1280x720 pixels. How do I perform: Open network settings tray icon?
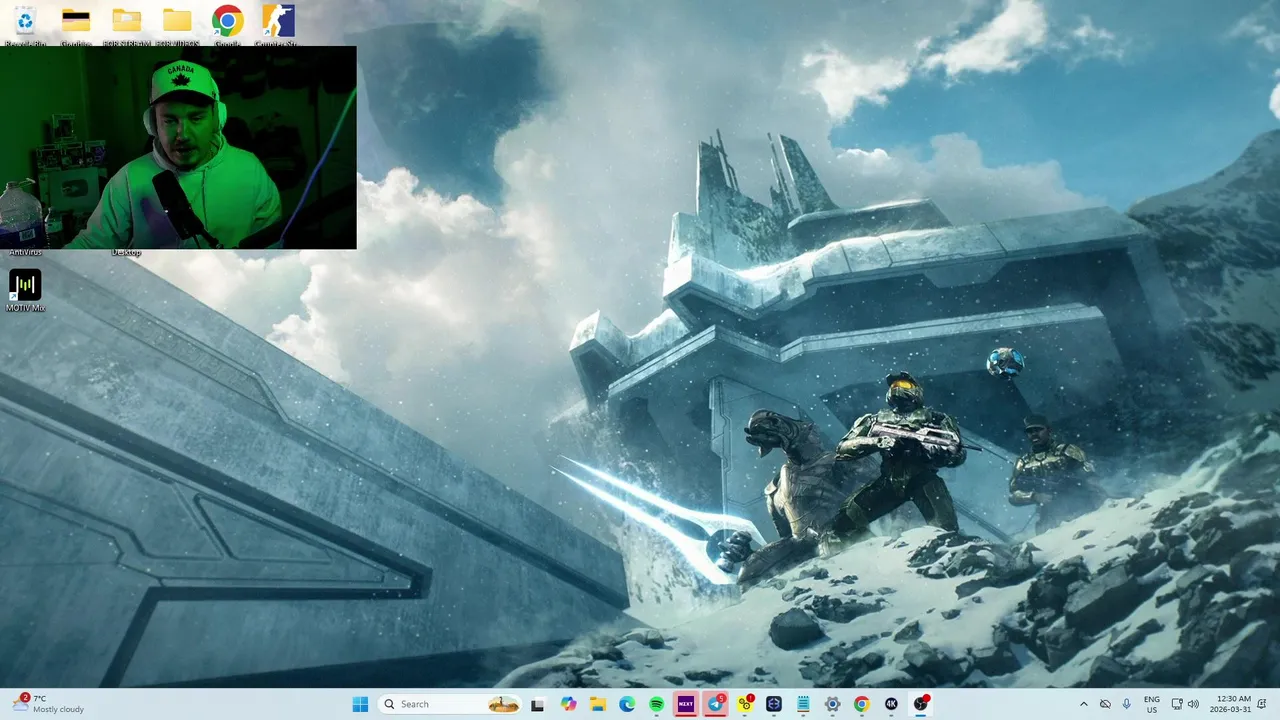click(1178, 704)
